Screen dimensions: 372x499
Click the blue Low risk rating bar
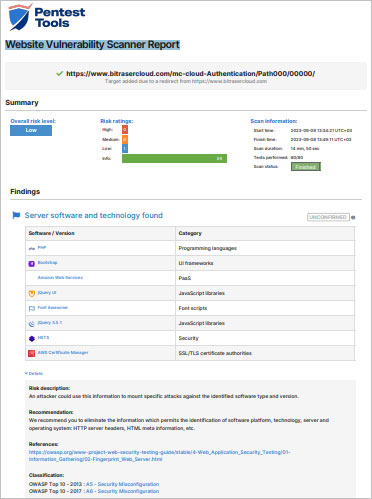point(125,148)
